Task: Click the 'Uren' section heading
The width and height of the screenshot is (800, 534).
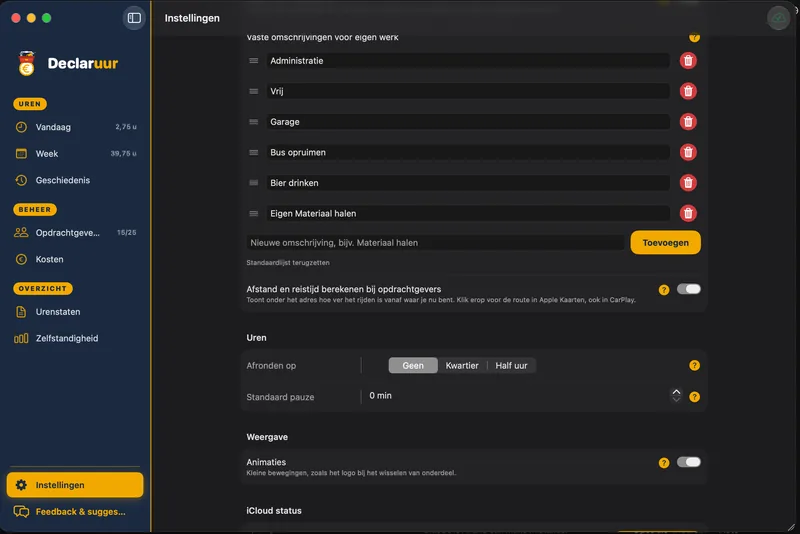Action: click(x=256, y=338)
